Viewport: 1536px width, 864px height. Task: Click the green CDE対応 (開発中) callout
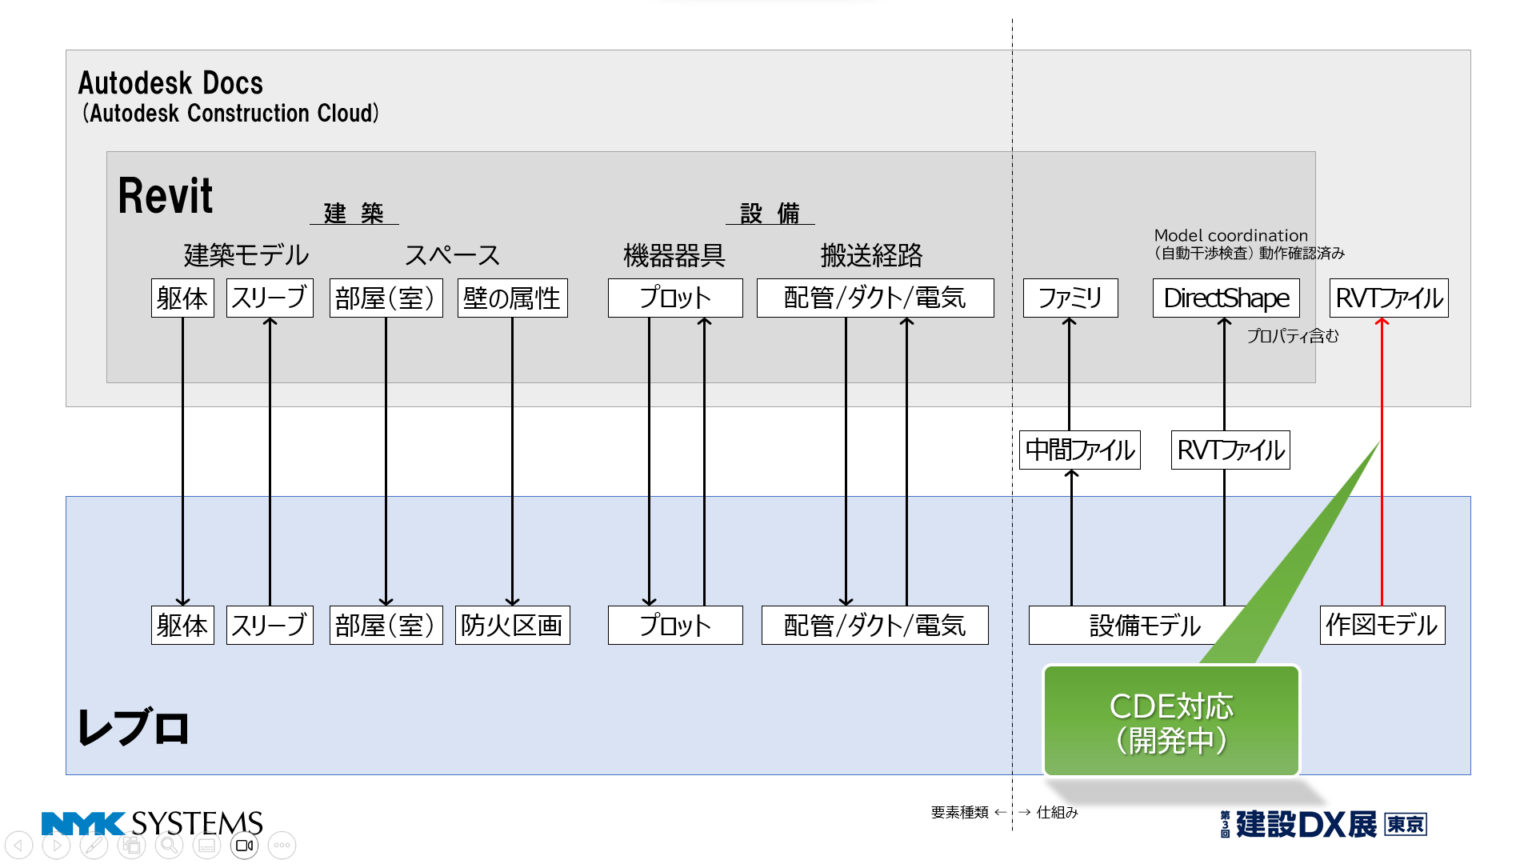[x=1171, y=722]
